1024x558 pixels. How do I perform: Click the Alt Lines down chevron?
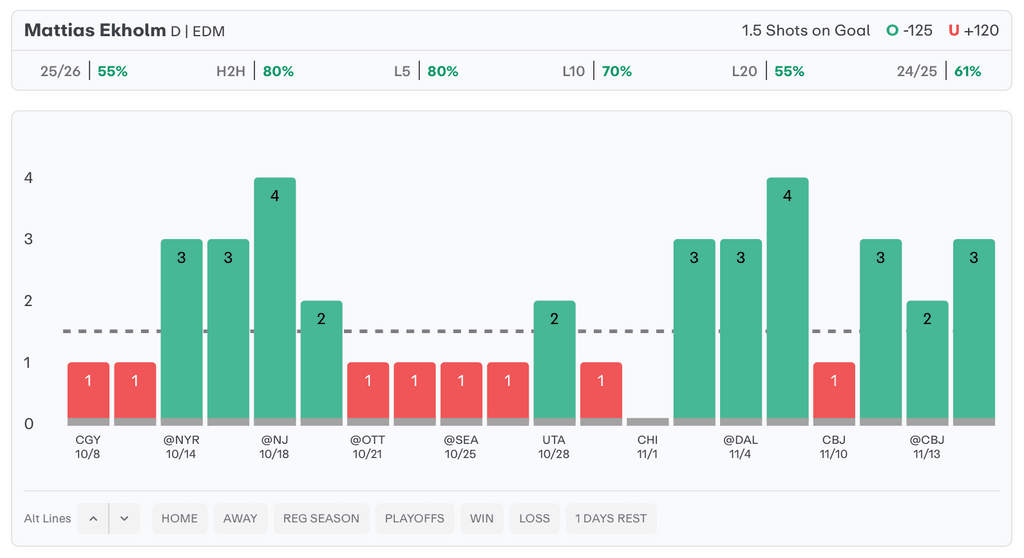[x=124, y=518]
